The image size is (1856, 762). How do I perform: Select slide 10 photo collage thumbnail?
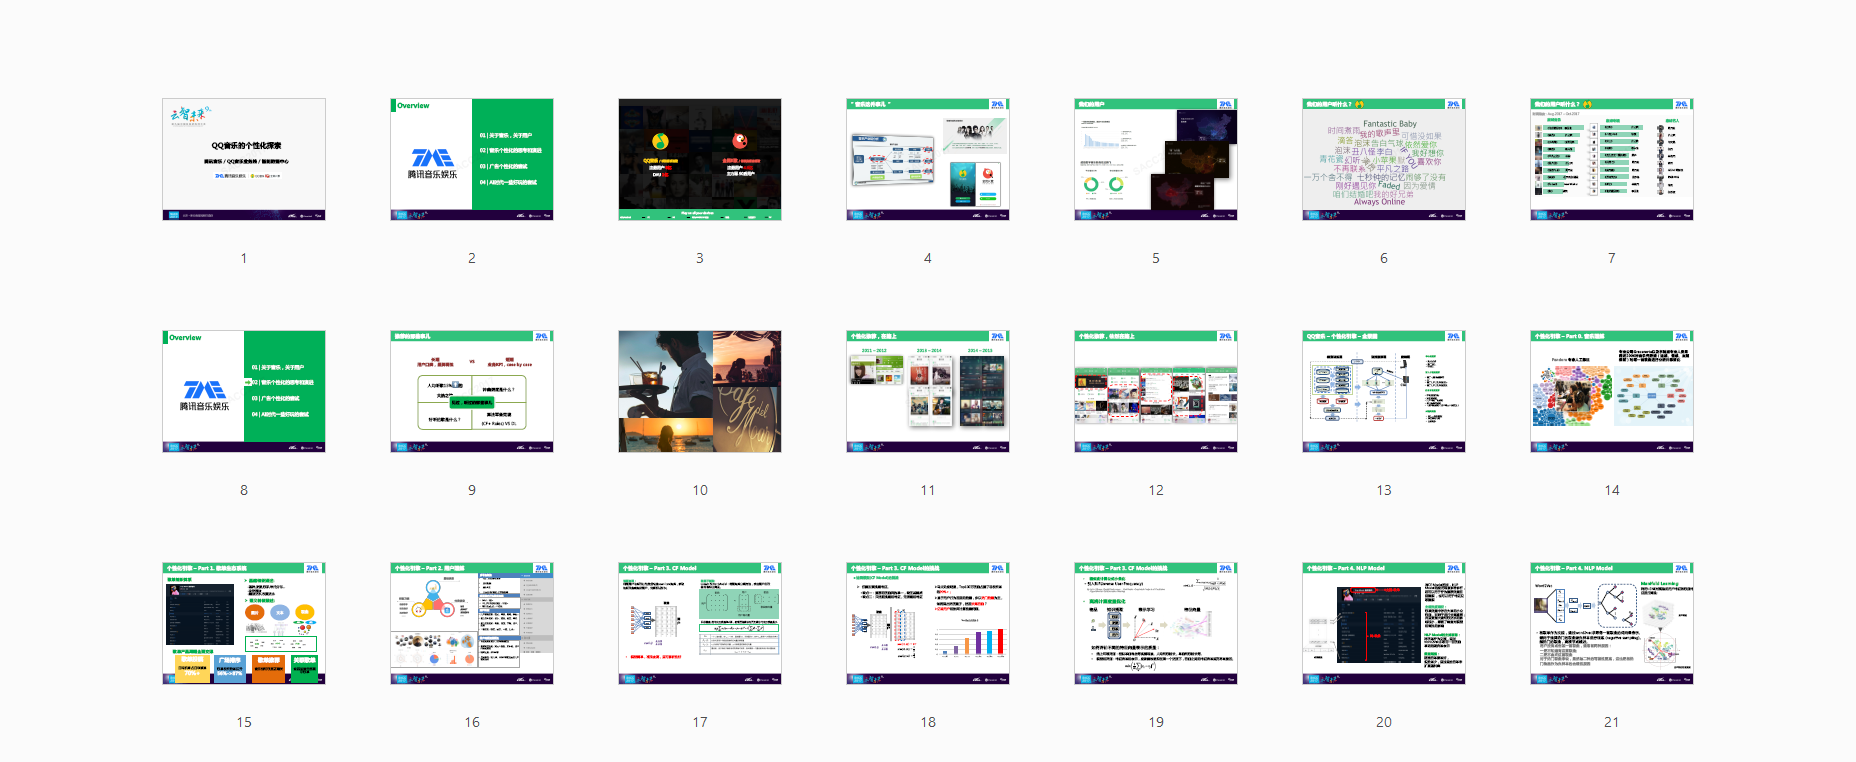click(700, 391)
